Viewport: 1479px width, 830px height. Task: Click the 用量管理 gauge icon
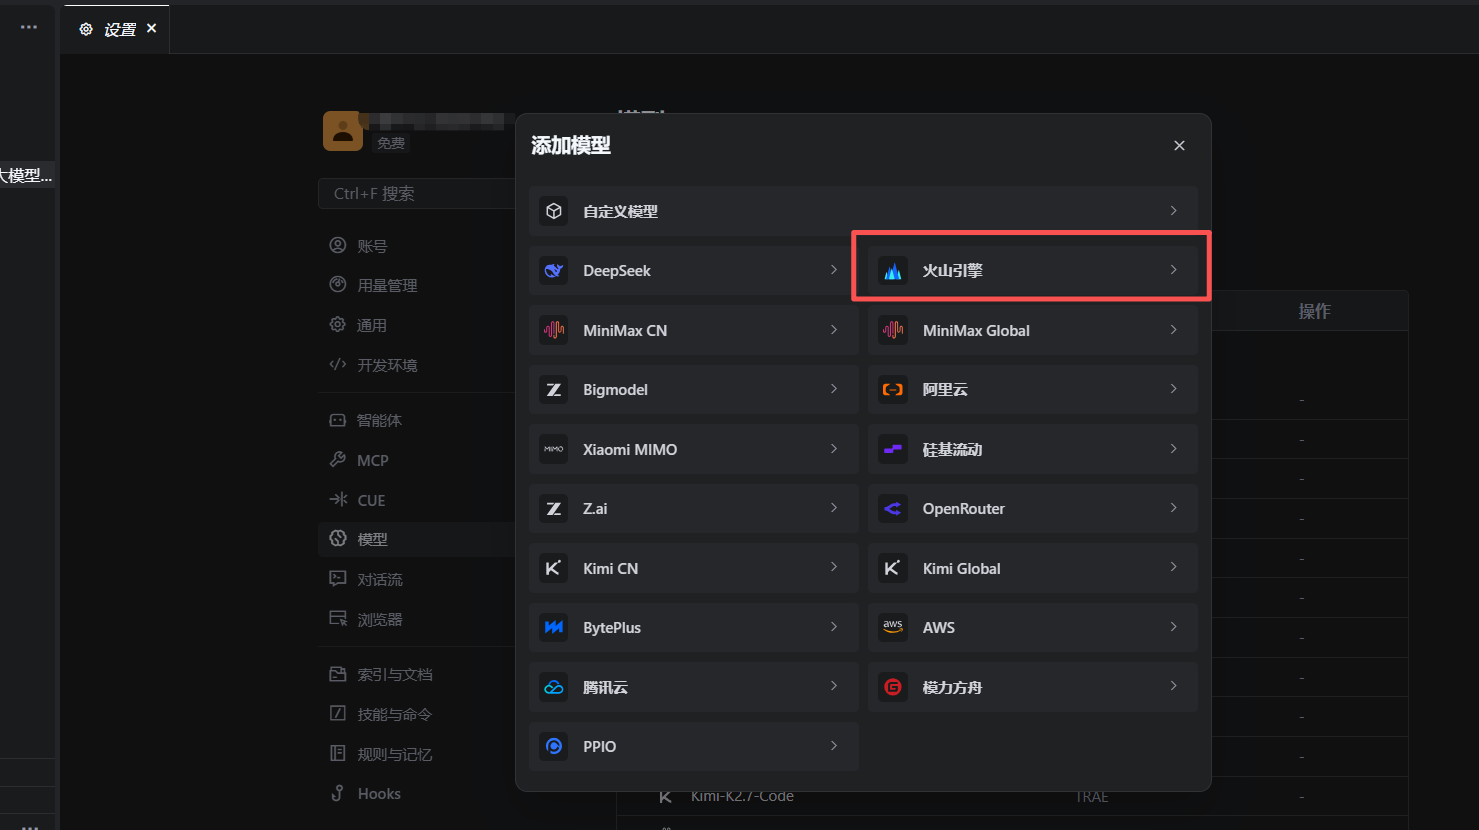tap(338, 285)
